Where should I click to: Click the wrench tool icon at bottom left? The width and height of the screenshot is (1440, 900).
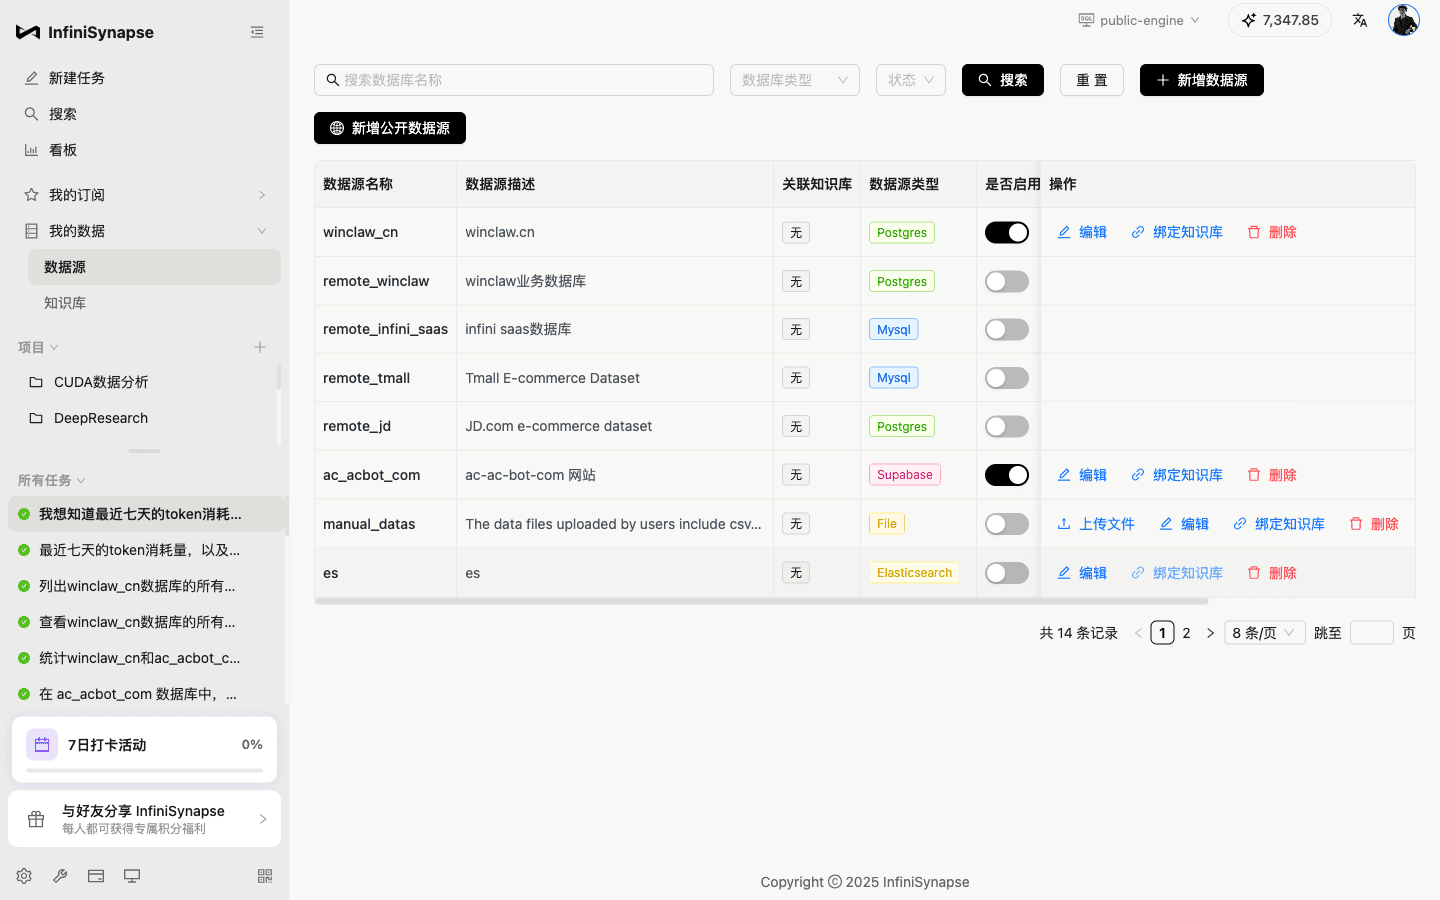pos(59,875)
